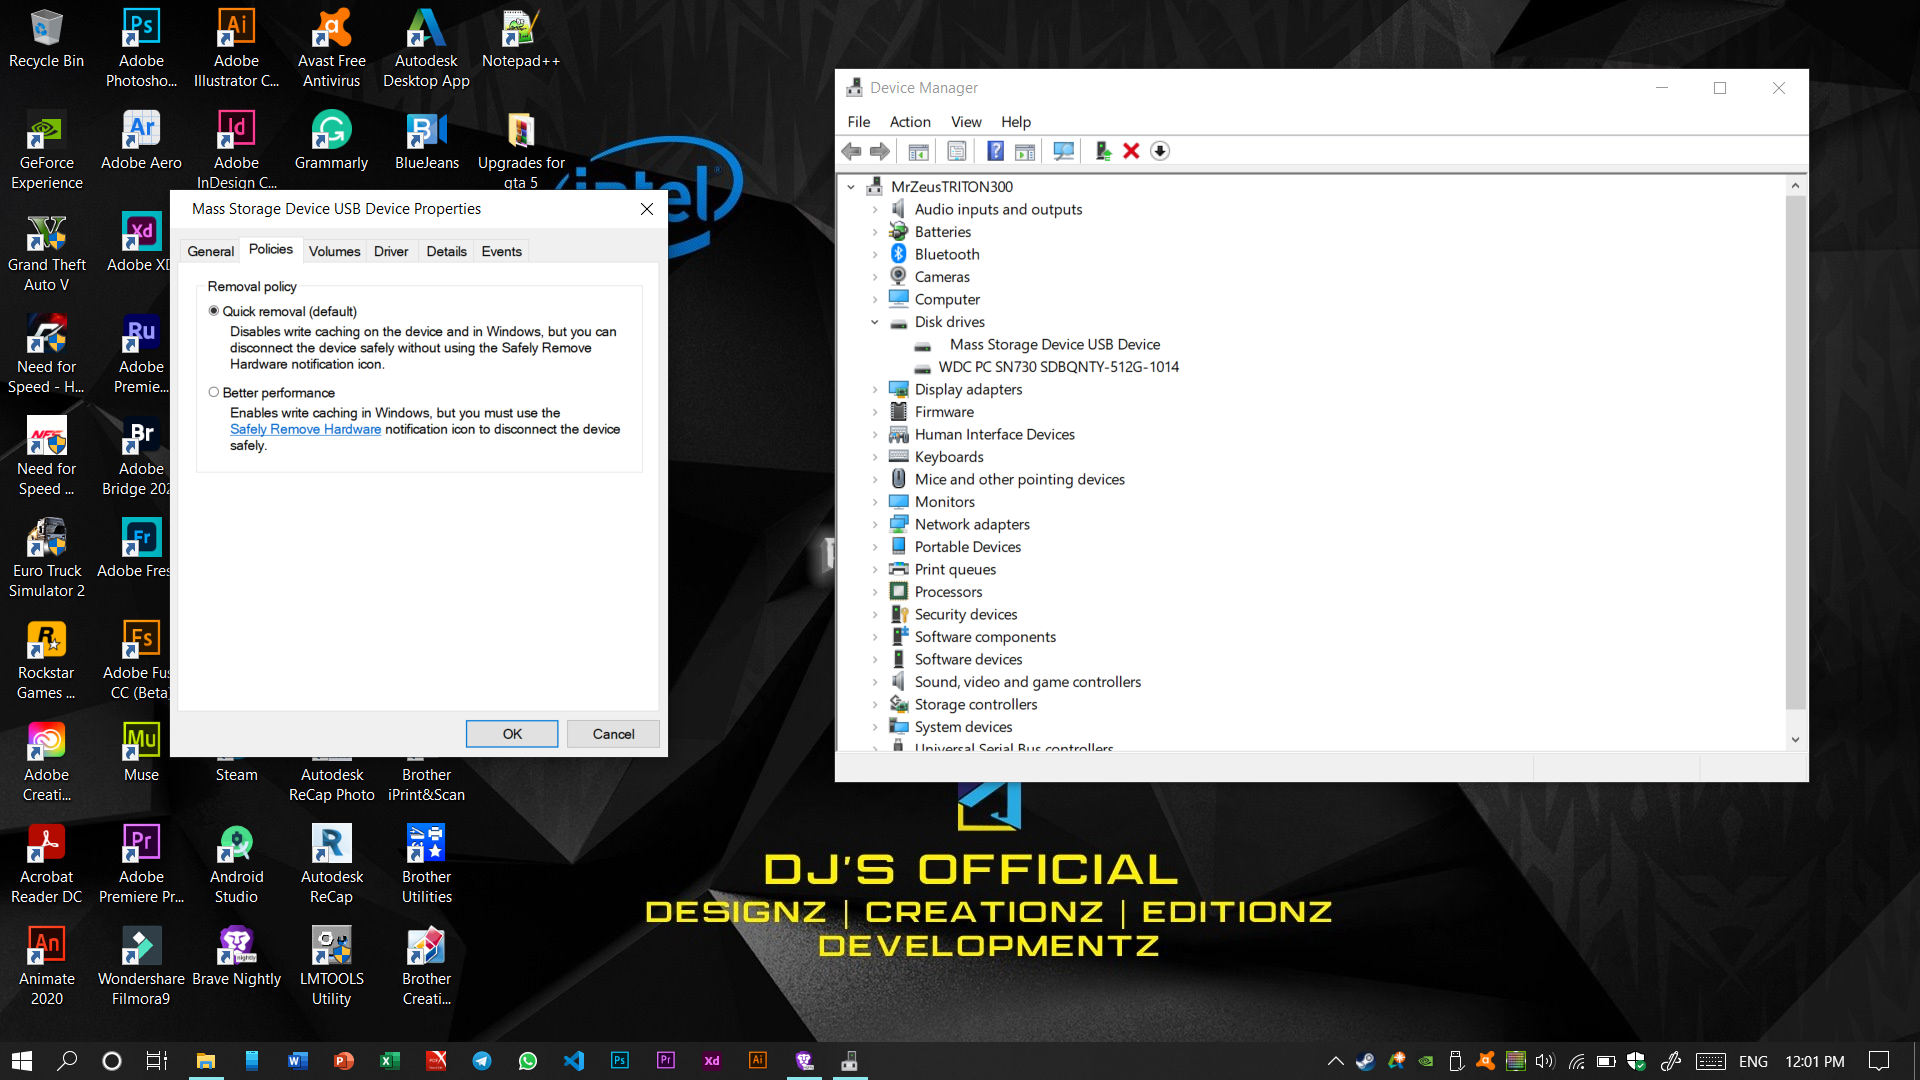Open the Acrobat Reader DC shortcut
1920x1080 pixels.
46,865
